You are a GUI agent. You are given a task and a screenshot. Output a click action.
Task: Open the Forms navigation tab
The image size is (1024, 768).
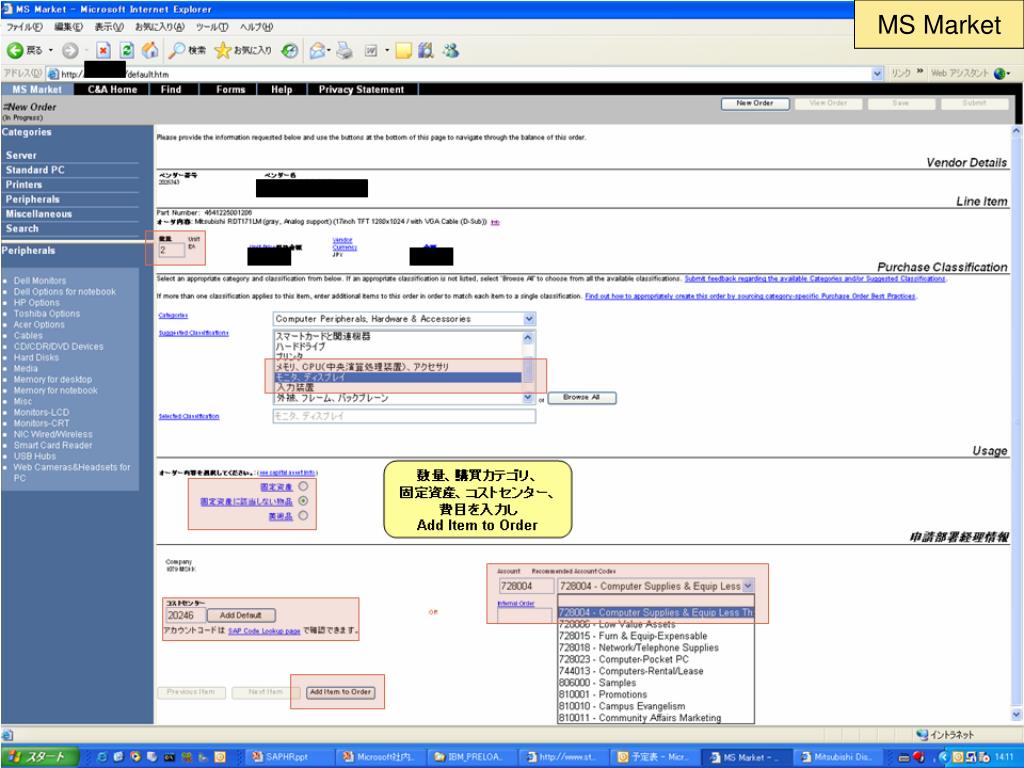[x=231, y=89]
